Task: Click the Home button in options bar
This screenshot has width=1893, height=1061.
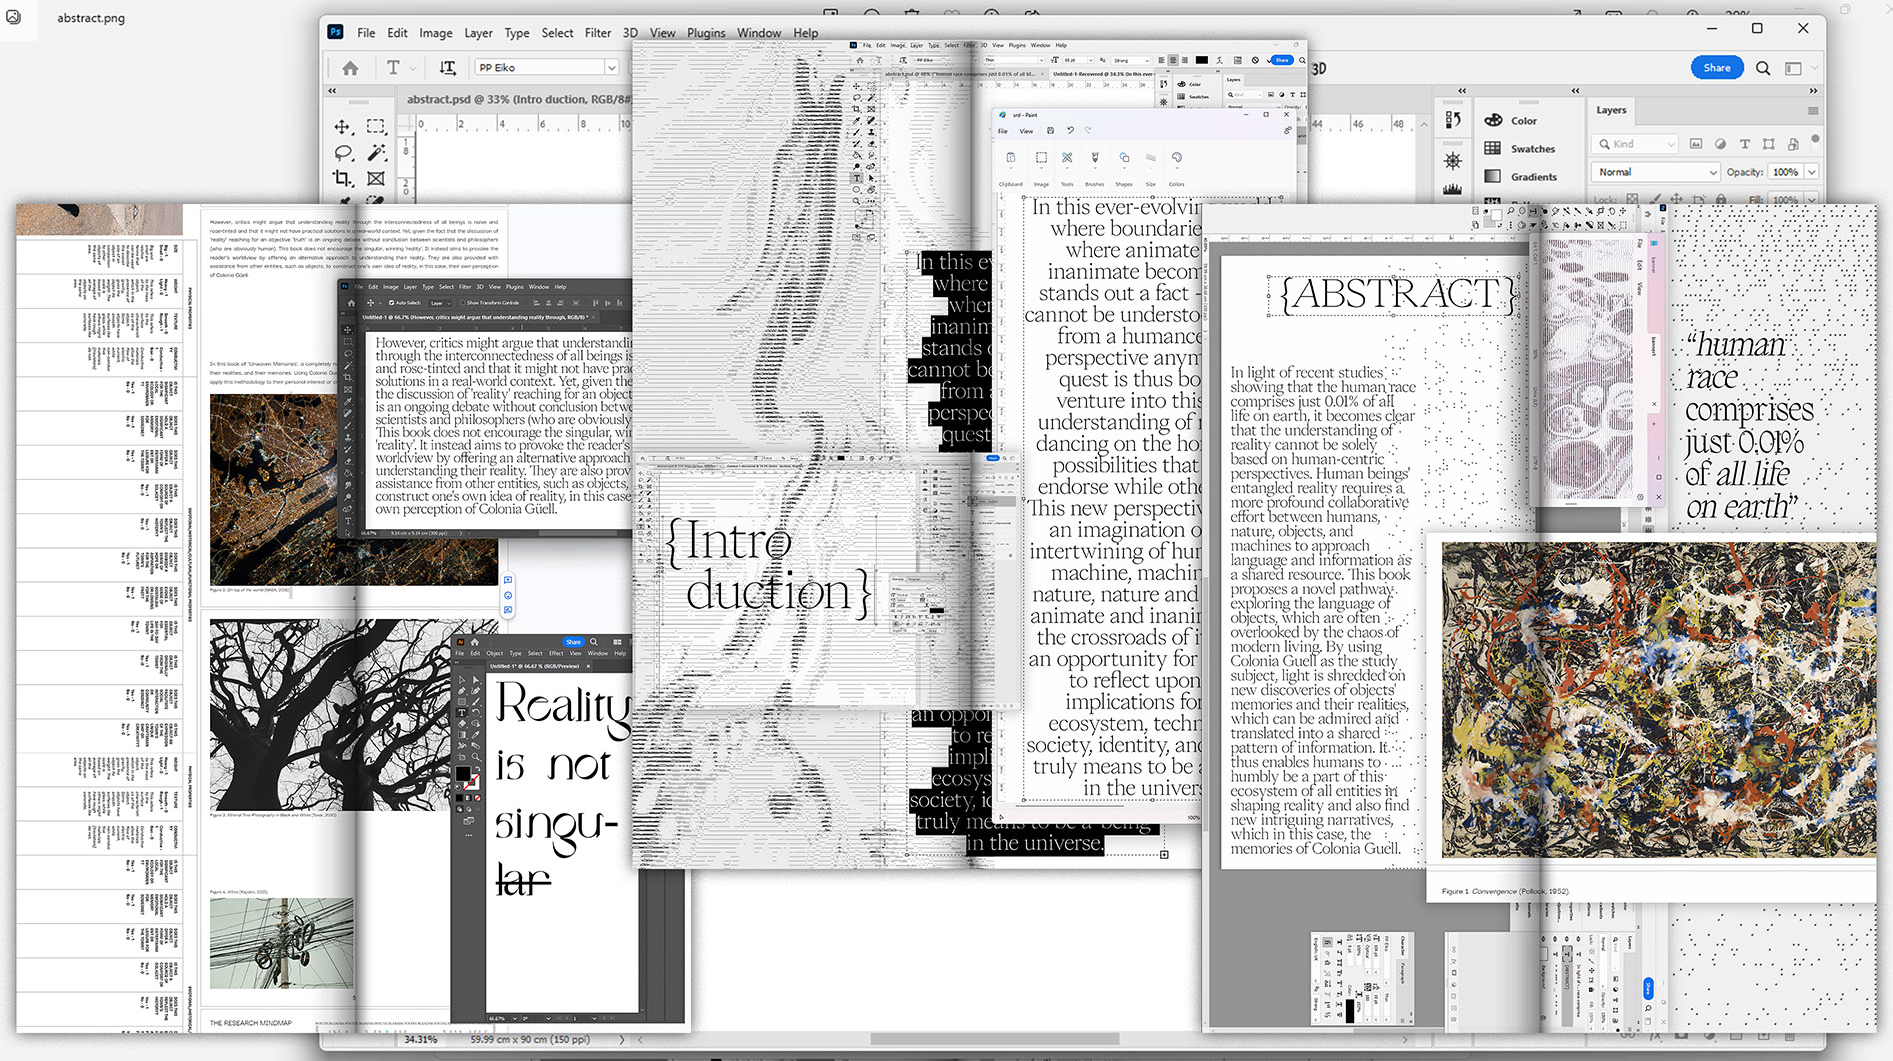Action: coord(350,68)
